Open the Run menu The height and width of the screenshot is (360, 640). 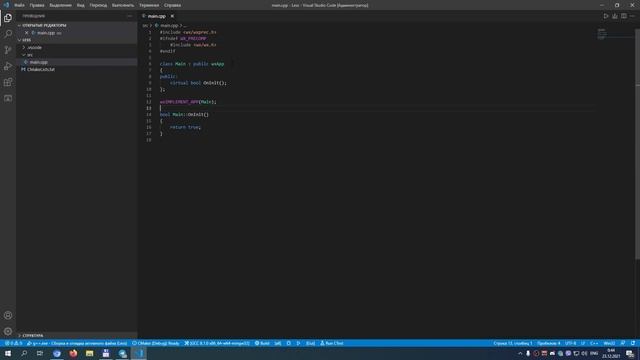pyautogui.click(x=123, y=5)
